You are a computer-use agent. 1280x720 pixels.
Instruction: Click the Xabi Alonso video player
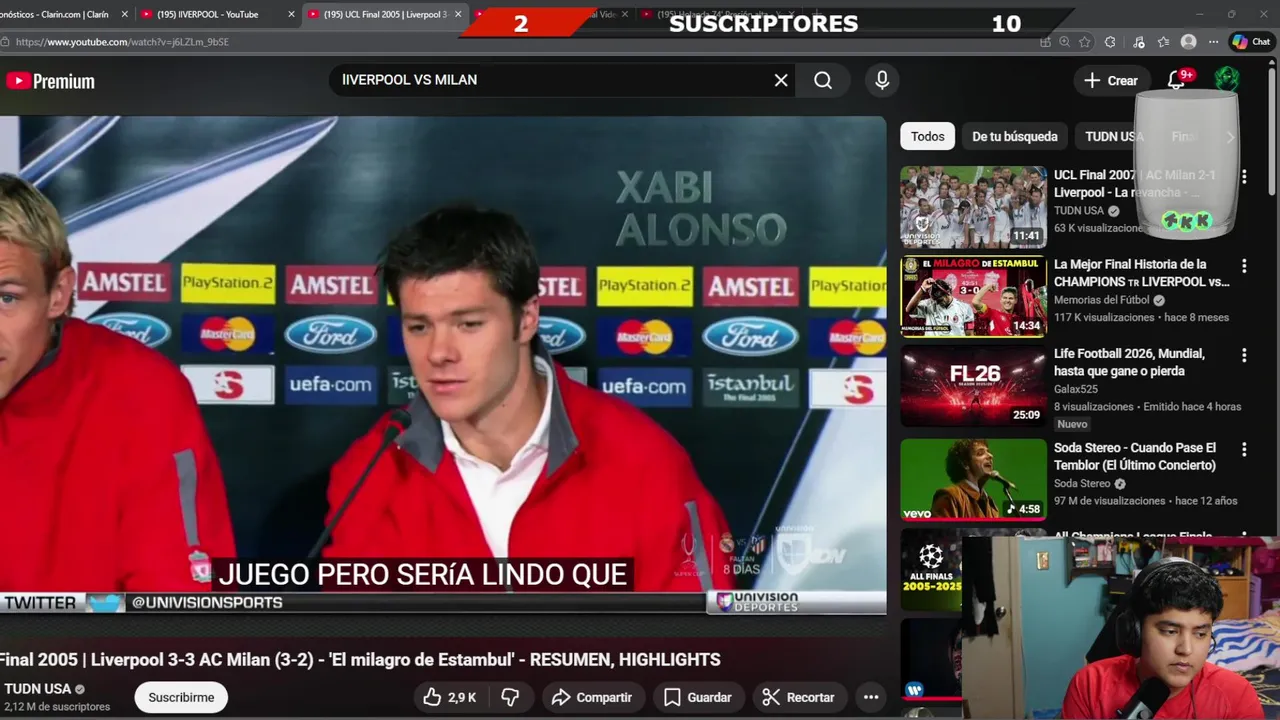[x=443, y=365]
